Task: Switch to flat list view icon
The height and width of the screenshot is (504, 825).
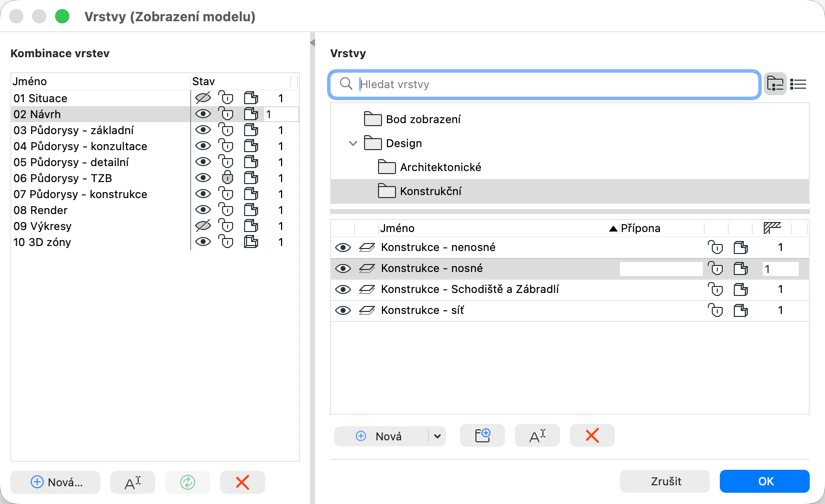Action: (x=798, y=84)
